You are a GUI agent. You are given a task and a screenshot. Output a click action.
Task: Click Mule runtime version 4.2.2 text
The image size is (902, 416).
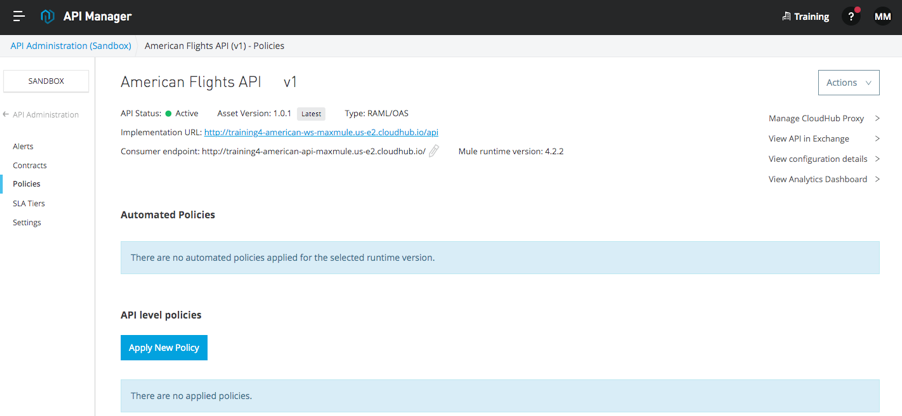click(x=511, y=151)
